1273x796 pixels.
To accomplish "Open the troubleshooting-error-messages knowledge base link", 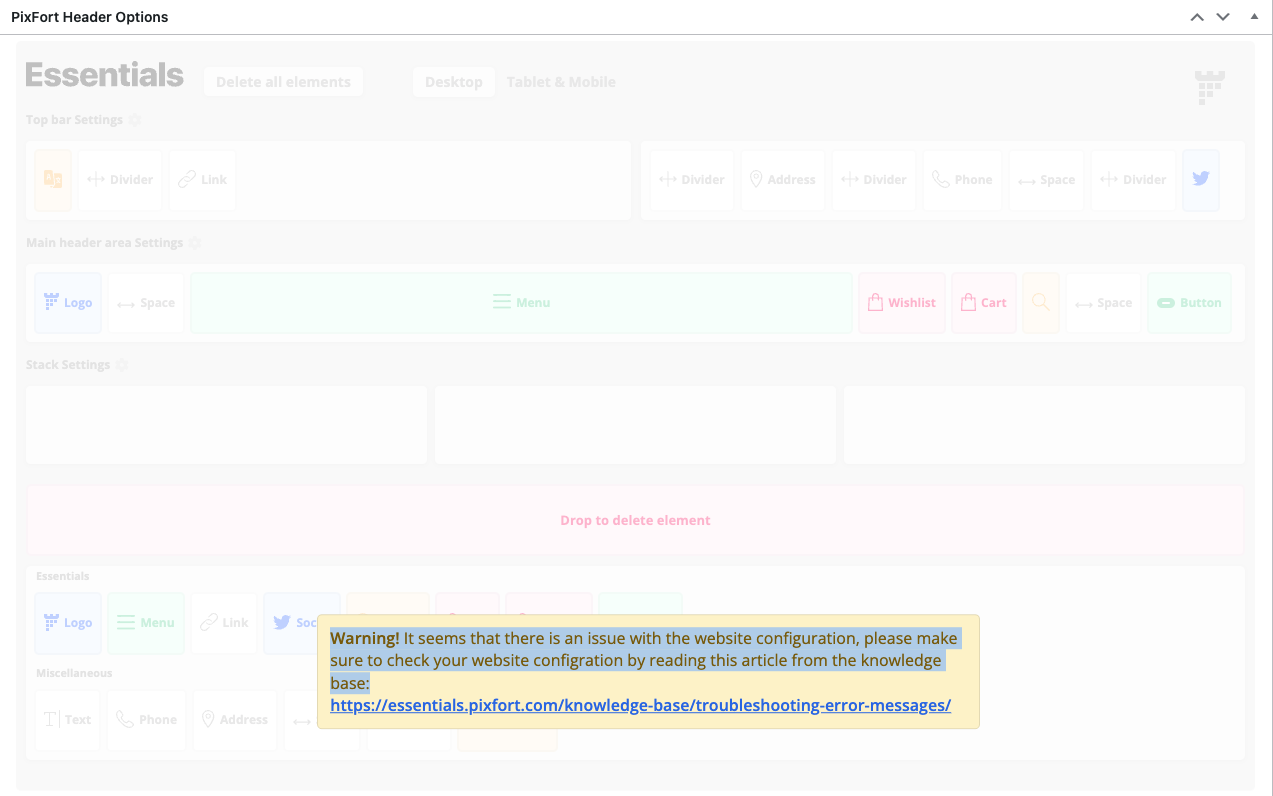I will tap(640, 705).
